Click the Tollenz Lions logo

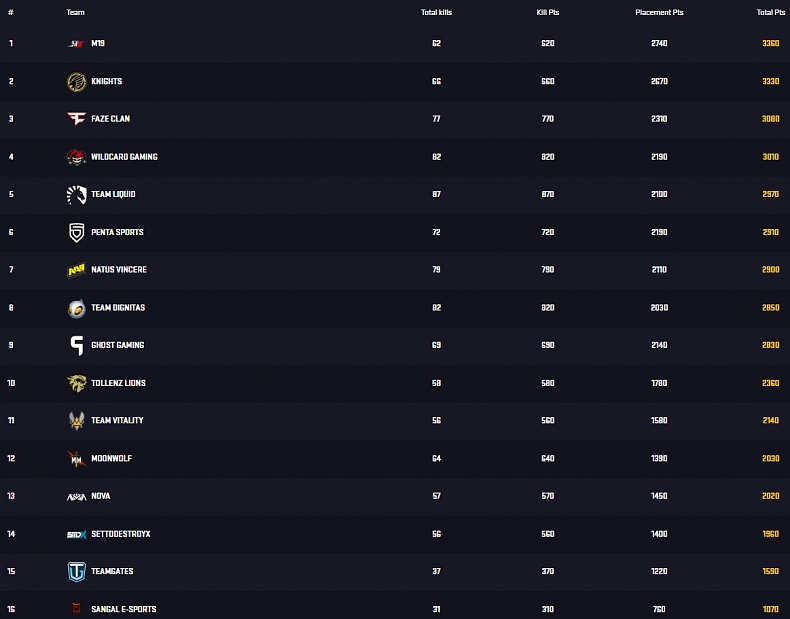click(x=76, y=383)
